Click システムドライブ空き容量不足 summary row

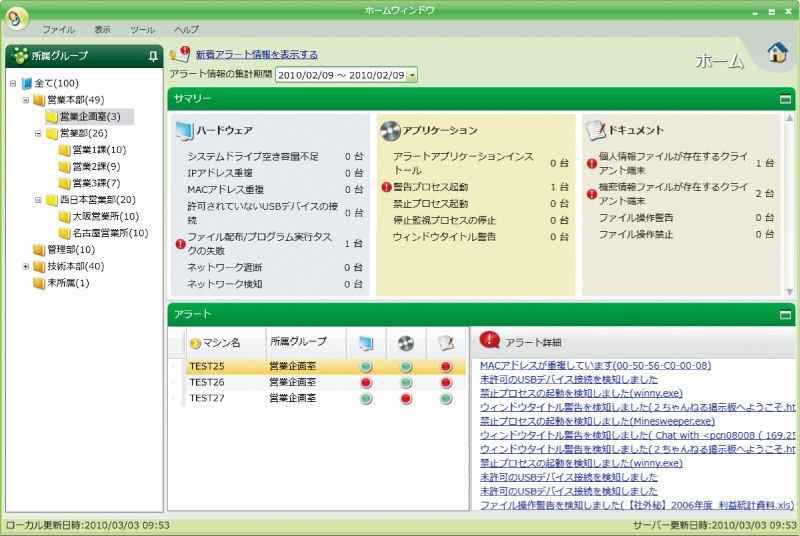coord(274,157)
